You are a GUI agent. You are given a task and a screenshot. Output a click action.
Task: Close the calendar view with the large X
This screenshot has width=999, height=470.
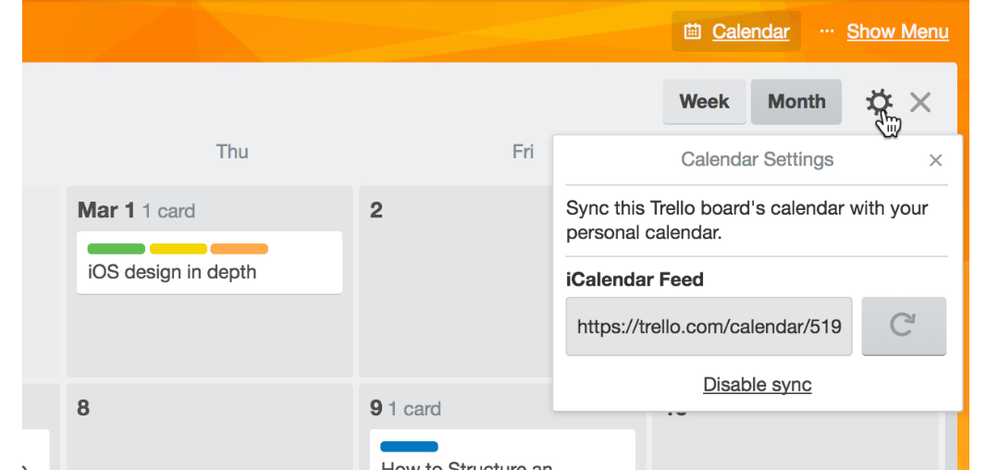920,102
